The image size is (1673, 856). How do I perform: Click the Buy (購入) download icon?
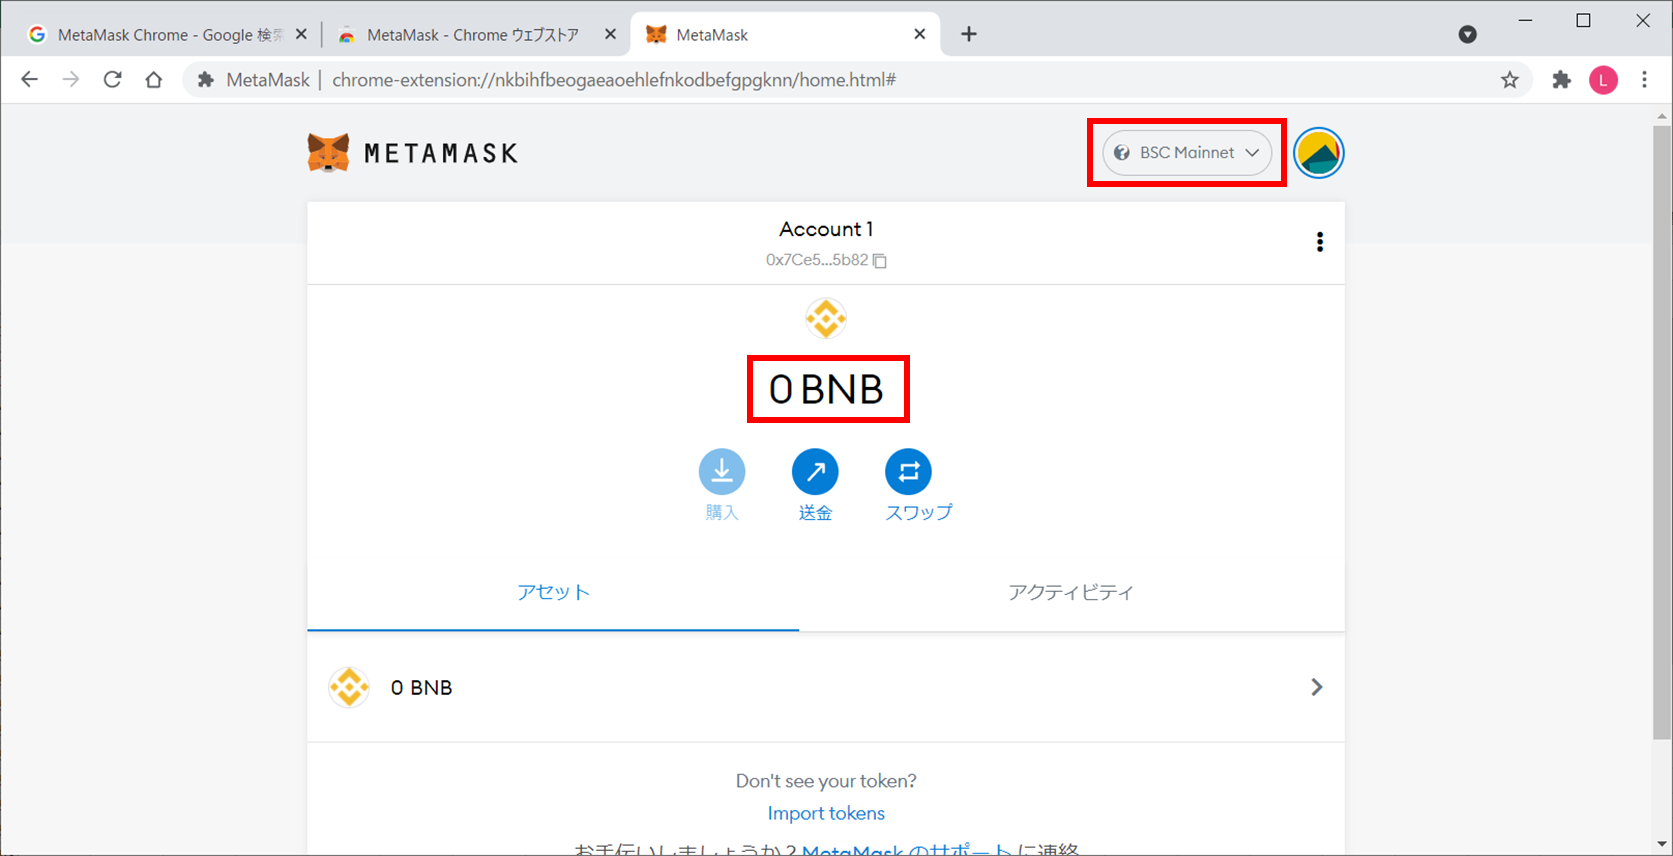(x=722, y=471)
